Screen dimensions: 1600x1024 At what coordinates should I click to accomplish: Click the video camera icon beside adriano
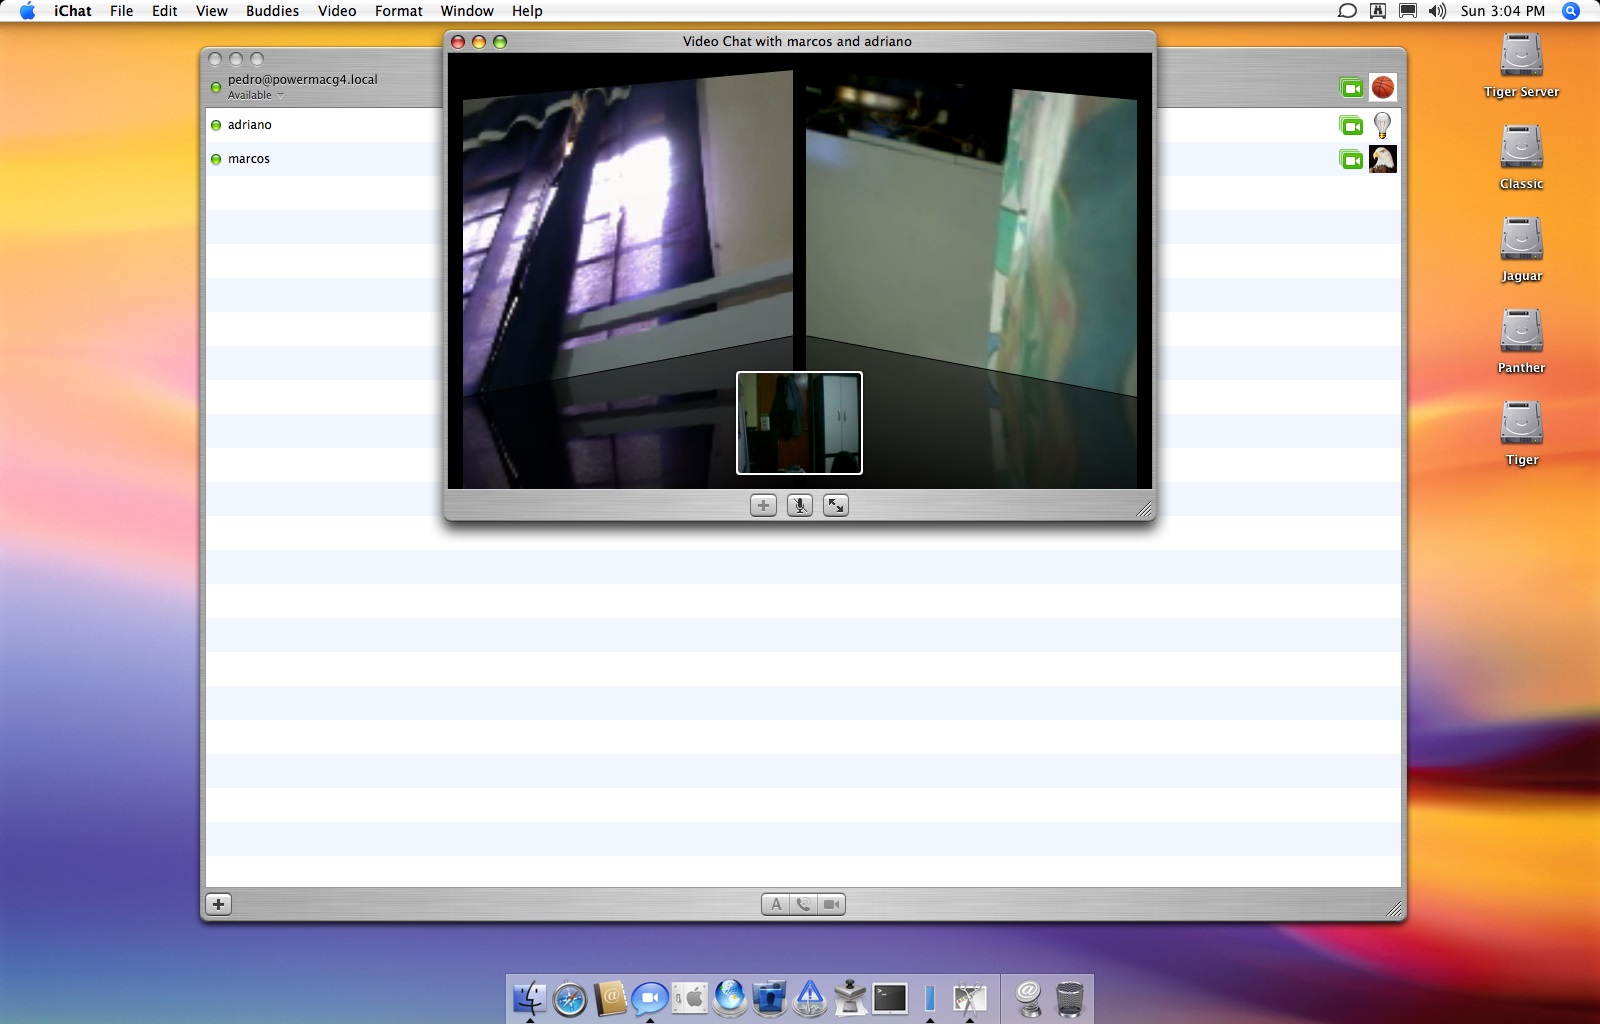pyautogui.click(x=1351, y=125)
